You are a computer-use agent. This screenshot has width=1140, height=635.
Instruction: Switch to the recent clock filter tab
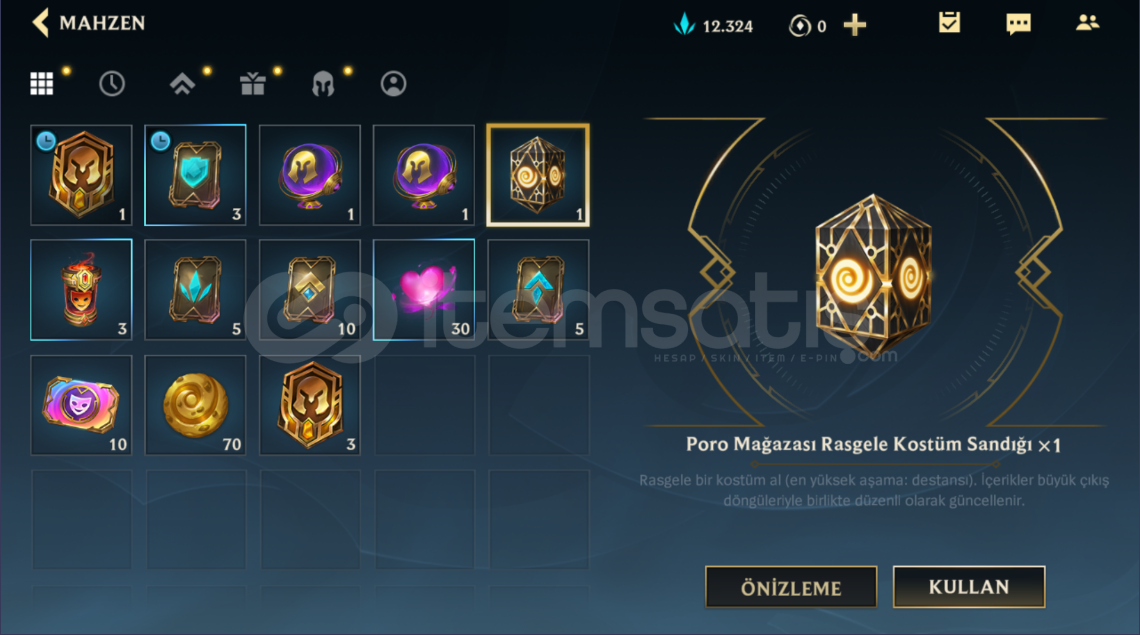[111, 84]
